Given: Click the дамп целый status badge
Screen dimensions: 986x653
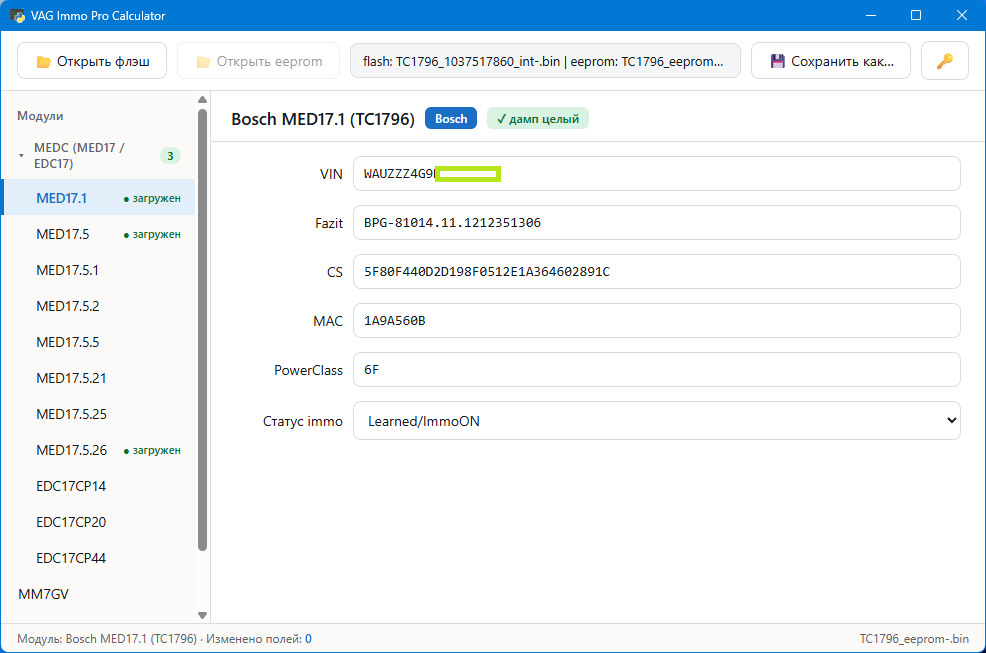Looking at the screenshot, I should (538, 118).
